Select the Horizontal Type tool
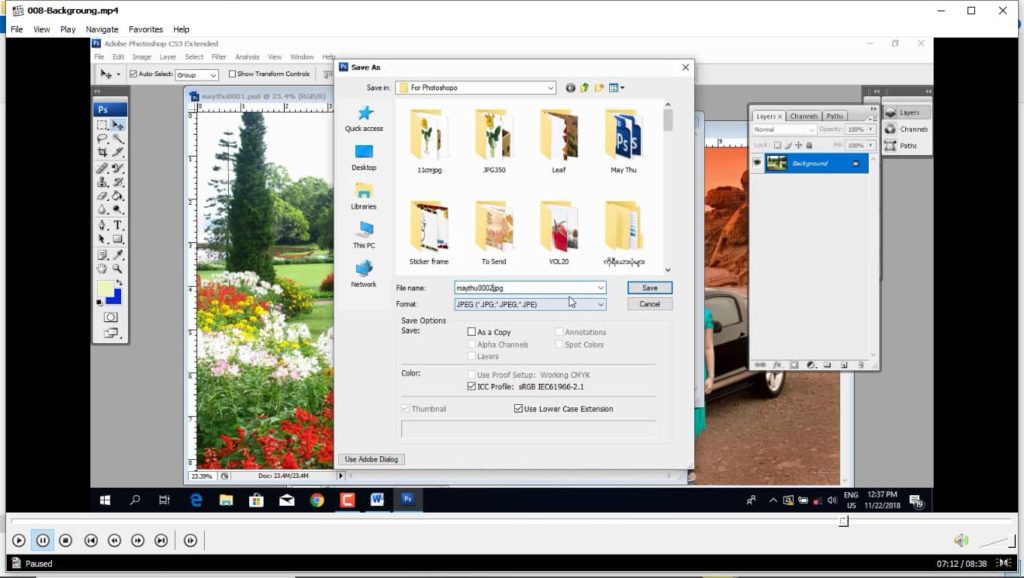The height and width of the screenshot is (578, 1024). click(118, 225)
